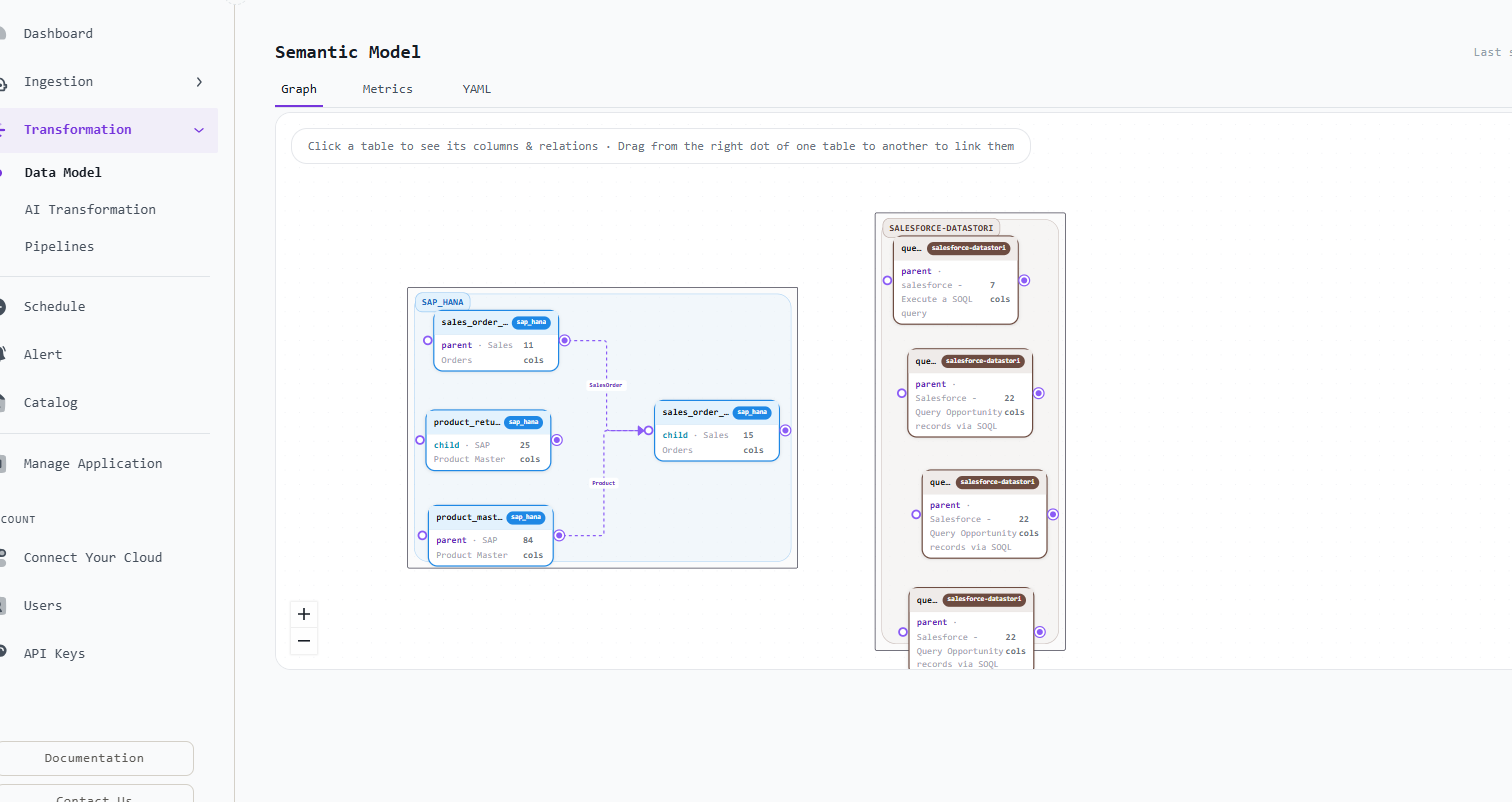
Task: Click right dot of sales_order parent node
Action: [x=565, y=340]
